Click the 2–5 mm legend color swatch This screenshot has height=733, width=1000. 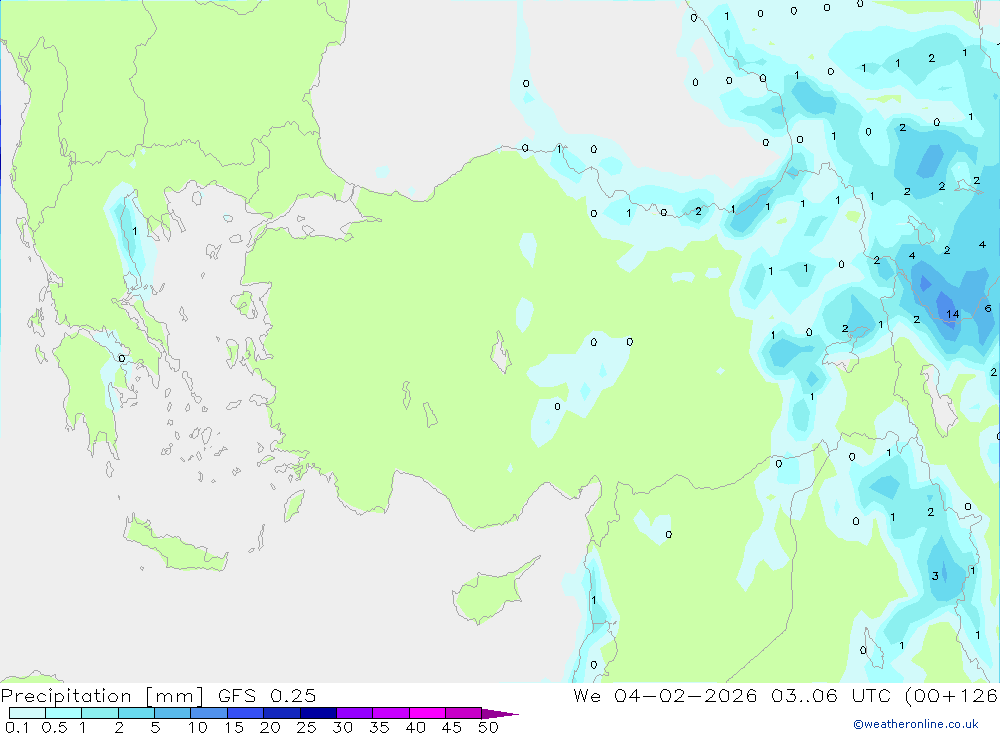click(136, 713)
